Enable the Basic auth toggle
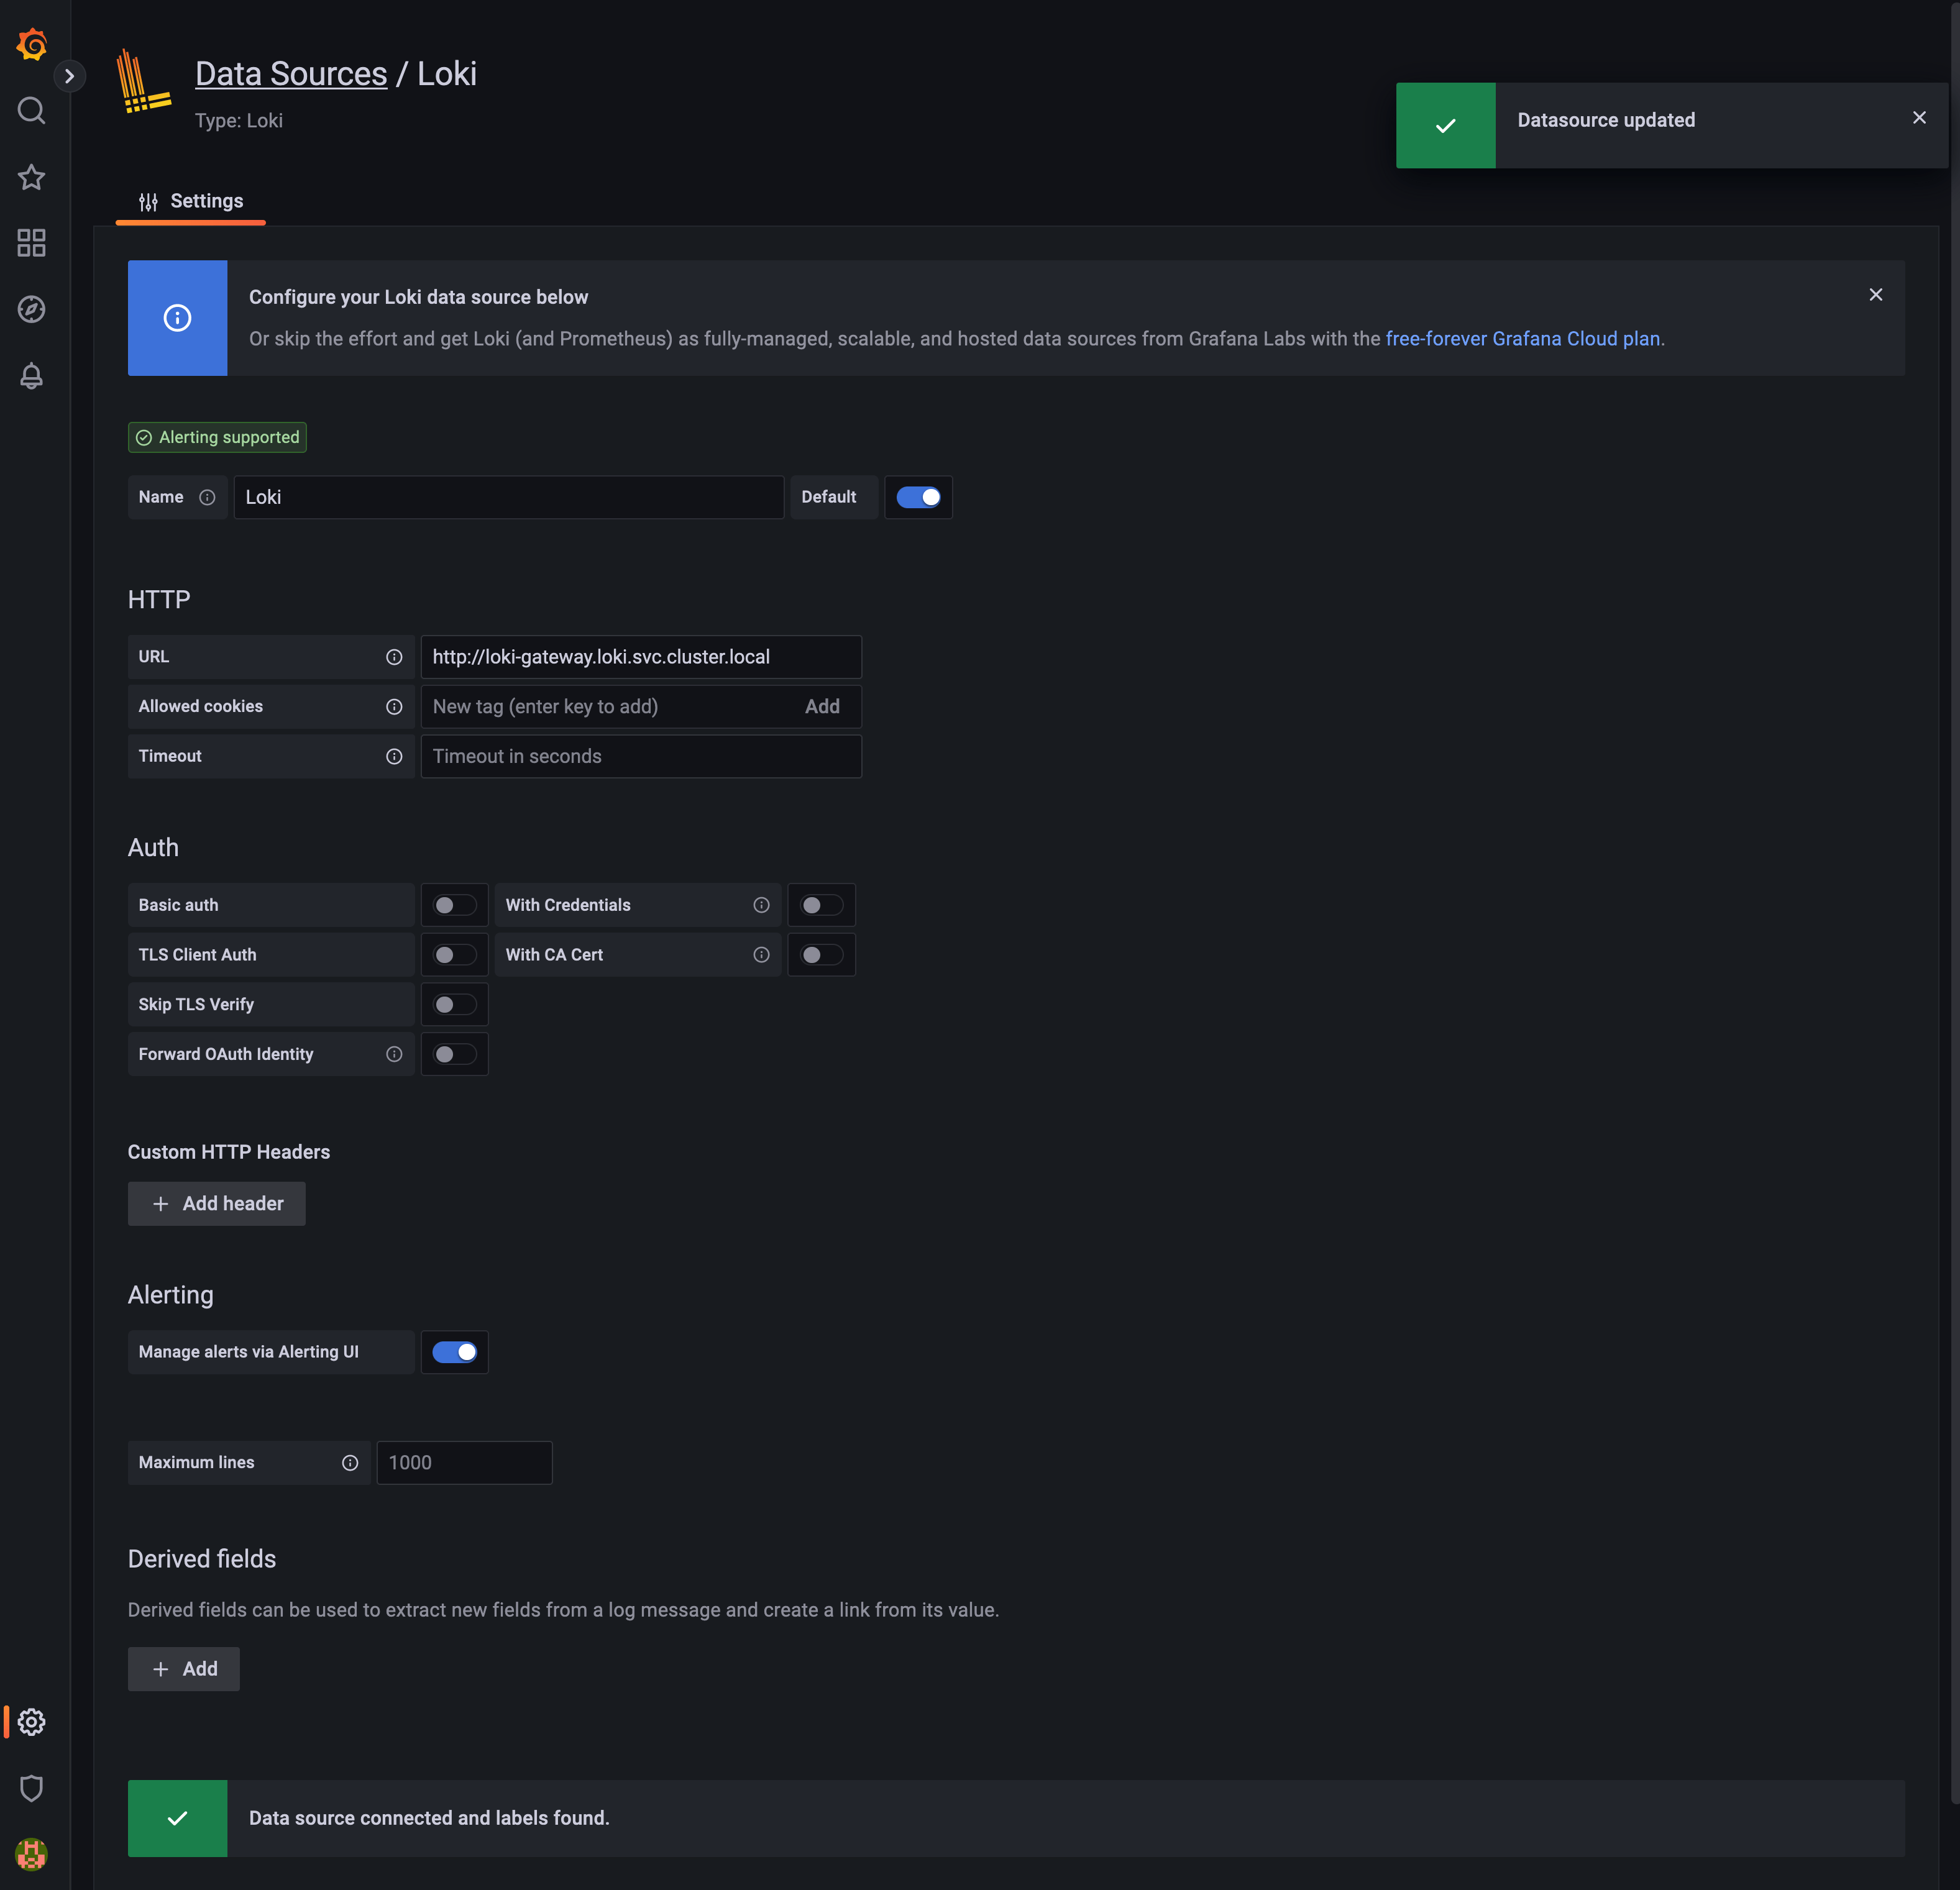Viewport: 1960px width, 1890px height. pyautogui.click(x=455, y=904)
